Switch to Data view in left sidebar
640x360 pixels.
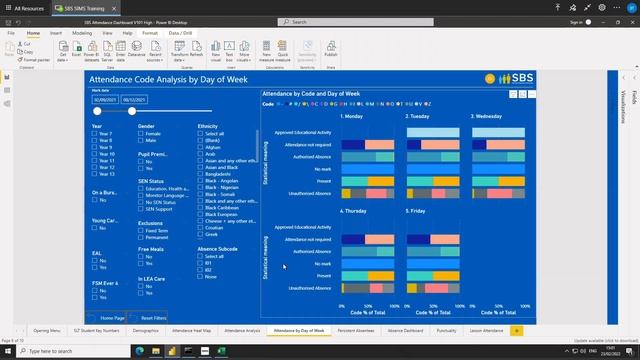(7, 90)
